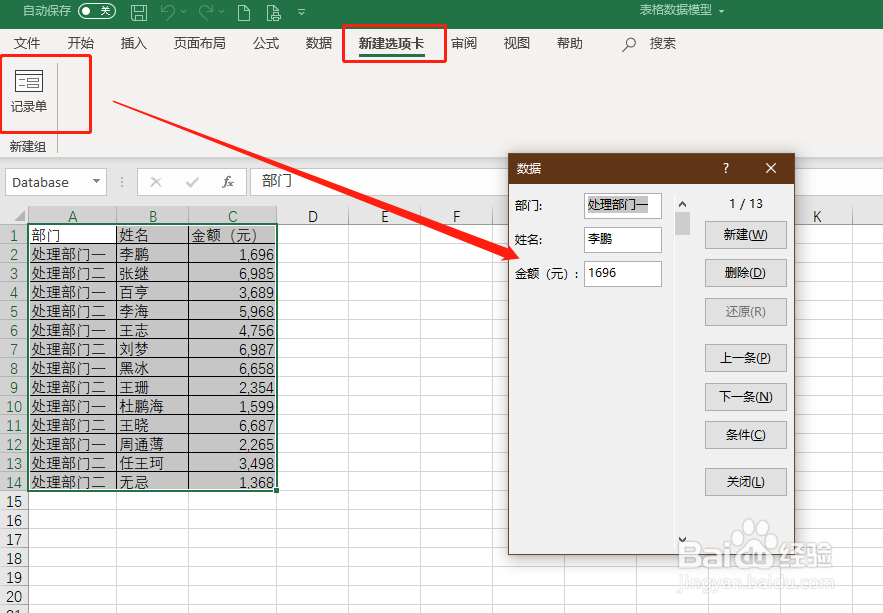This screenshot has width=883, height=613.
Task: Open the 文件 menu
Action: [x=27, y=44]
